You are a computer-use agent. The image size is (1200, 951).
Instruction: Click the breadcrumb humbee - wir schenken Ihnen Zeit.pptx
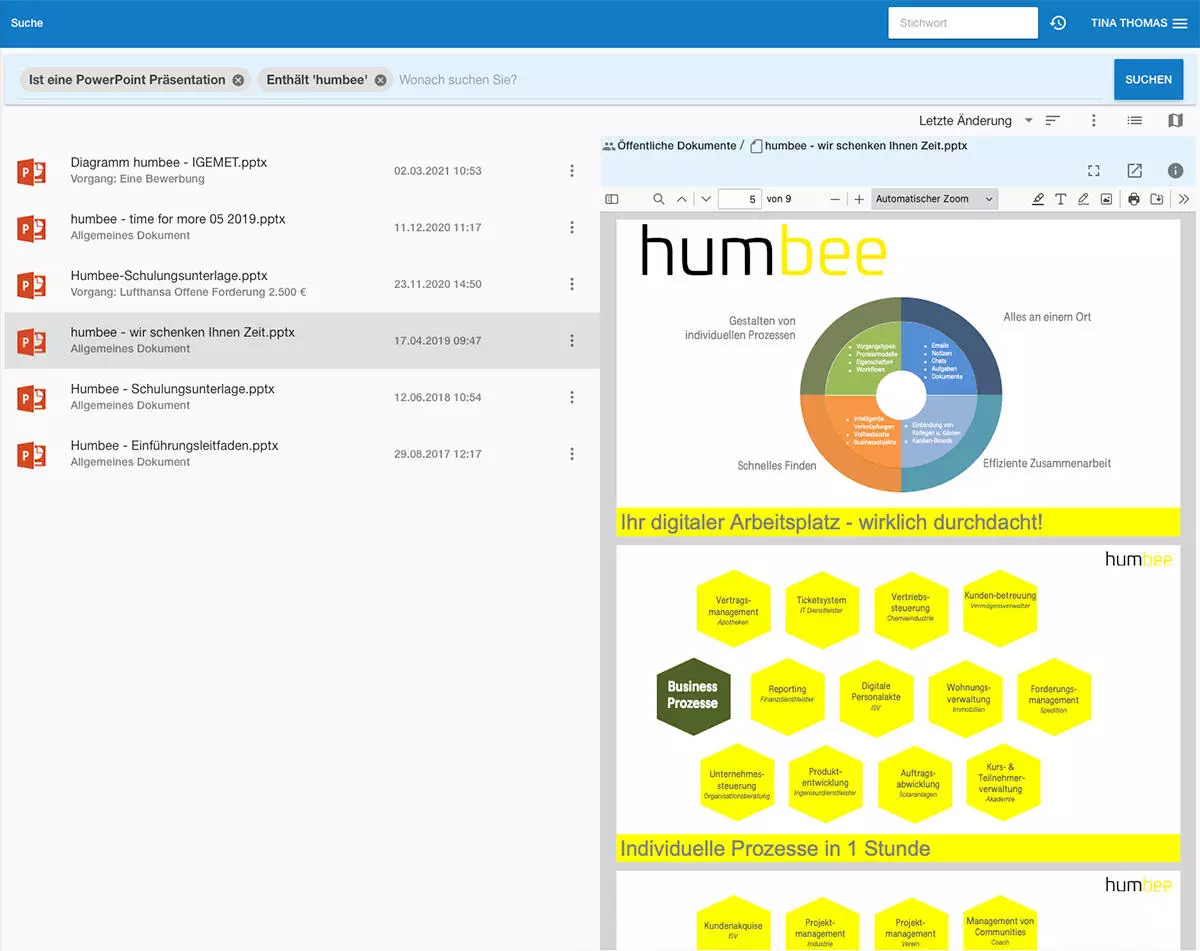click(866, 146)
